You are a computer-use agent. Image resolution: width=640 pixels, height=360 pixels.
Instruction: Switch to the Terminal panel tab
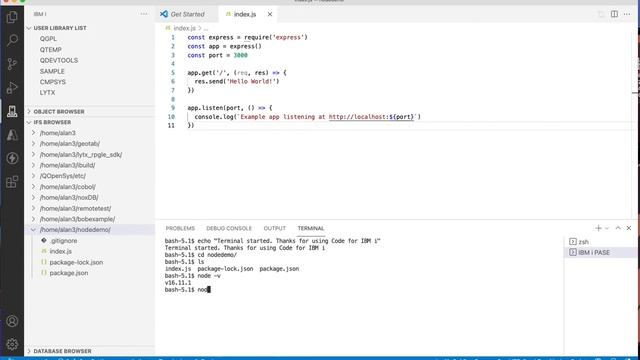click(x=311, y=228)
